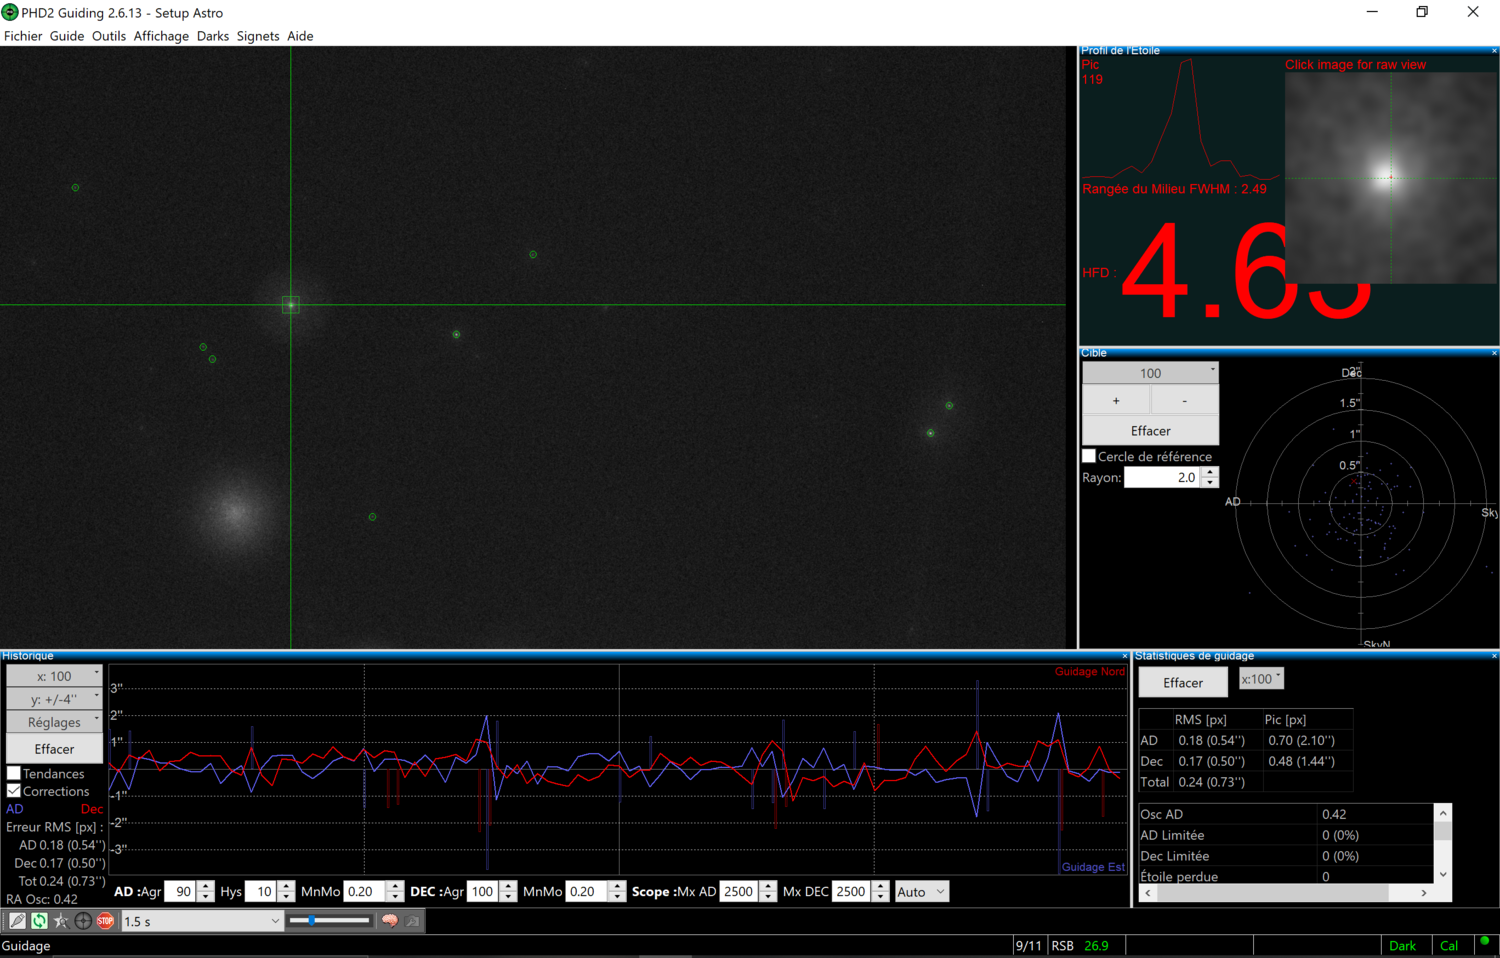This screenshot has width=1500, height=958.
Task: Adjust the screen gamma slider in the toolbar
Action: point(329,921)
